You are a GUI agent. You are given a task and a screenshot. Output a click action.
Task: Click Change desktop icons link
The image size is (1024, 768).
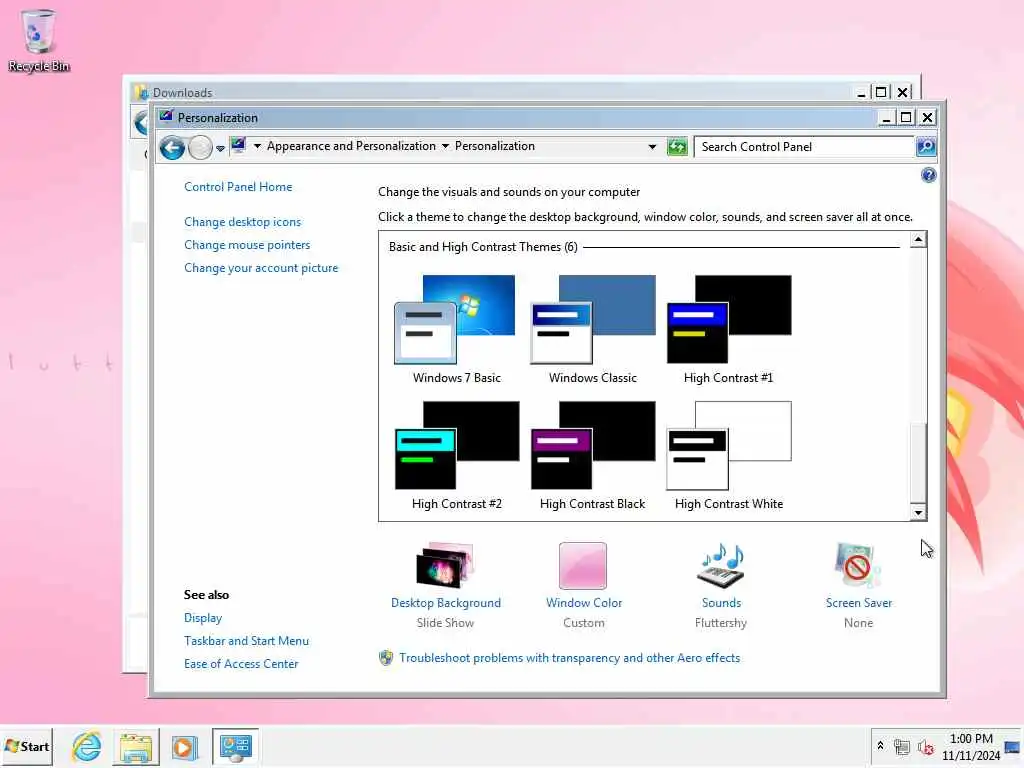[242, 222]
